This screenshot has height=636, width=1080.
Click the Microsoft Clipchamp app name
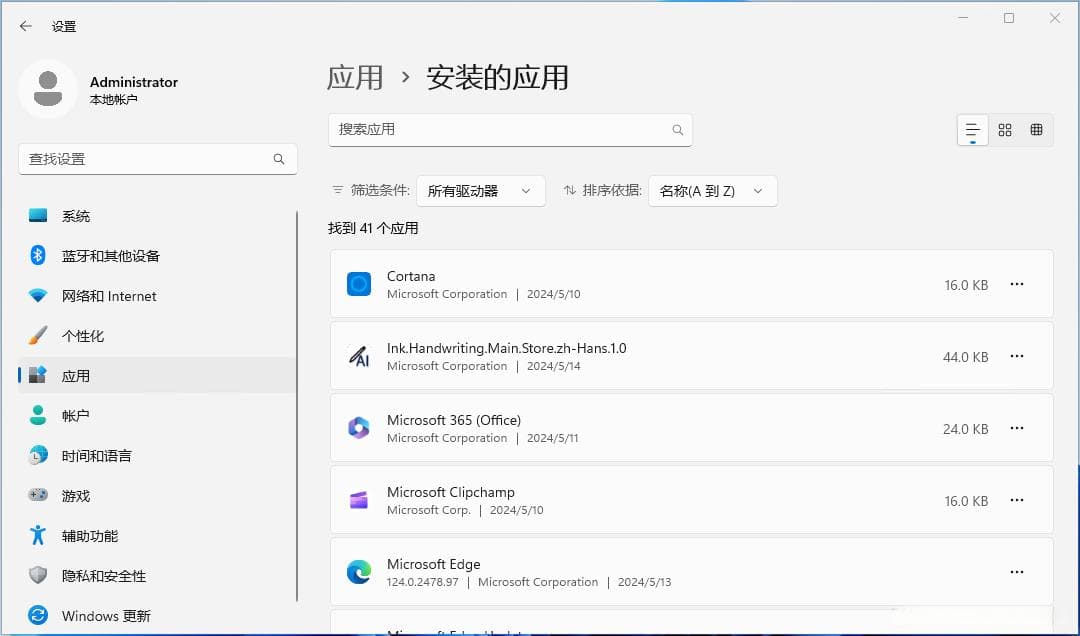coord(450,492)
